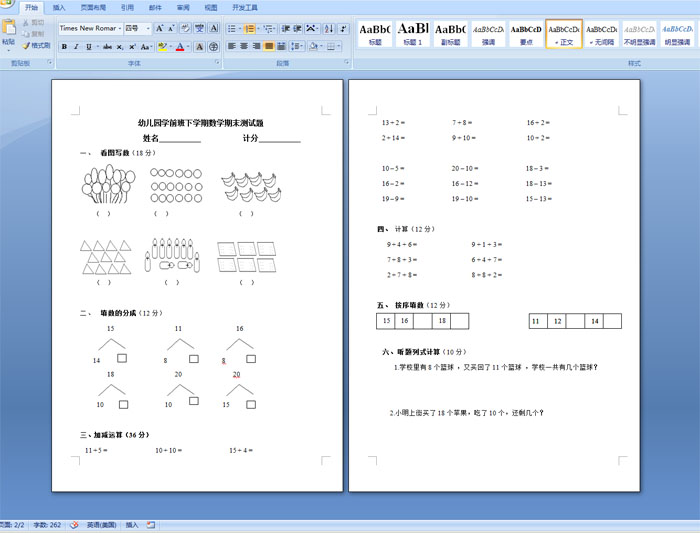Click the Borders icon

pyautogui.click(x=330, y=46)
